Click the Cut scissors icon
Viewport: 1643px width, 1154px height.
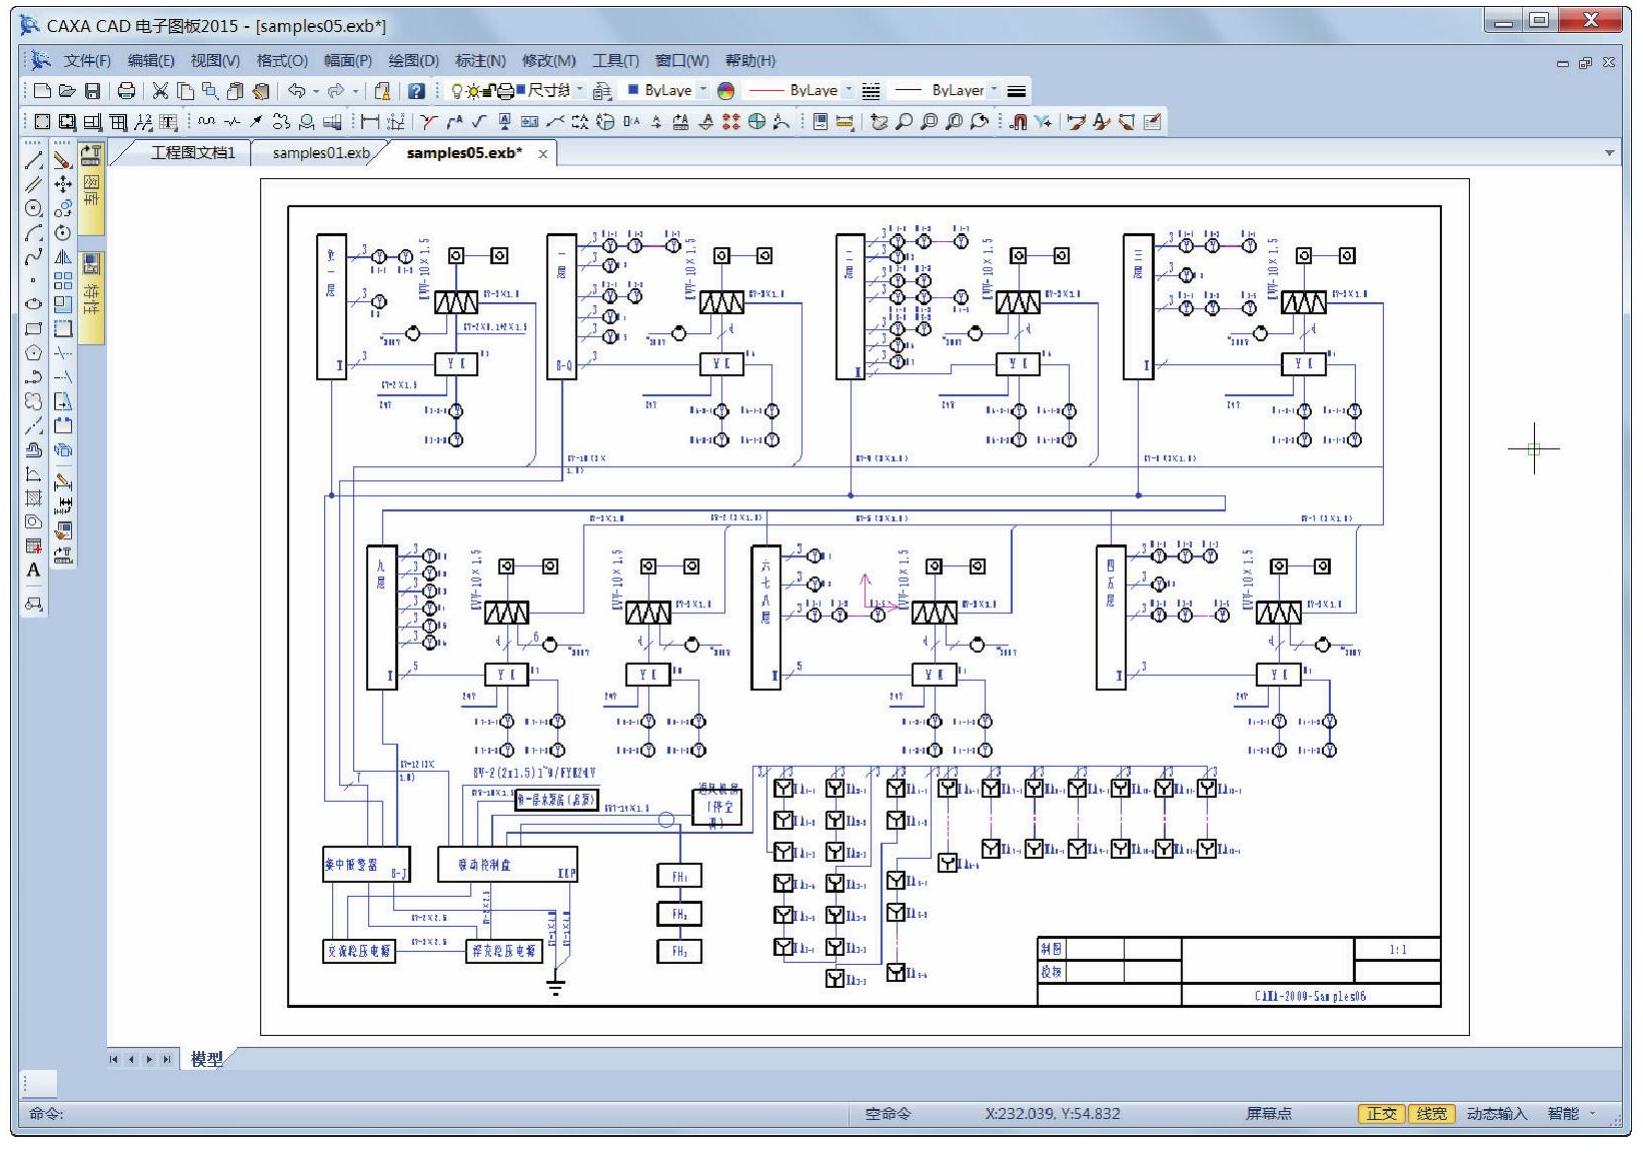click(160, 91)
